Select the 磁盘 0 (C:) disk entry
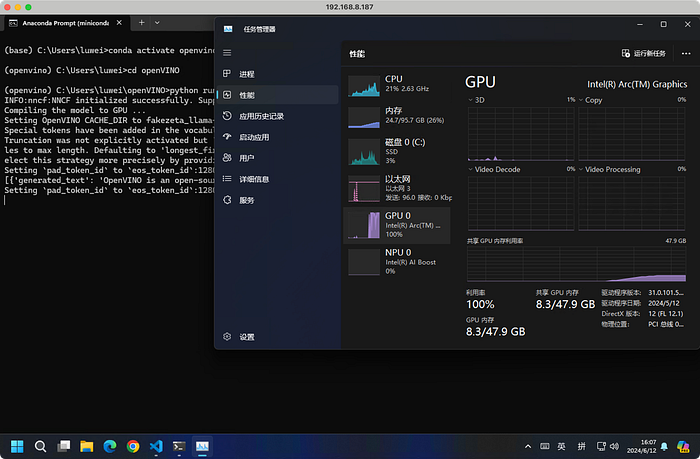The image size is (700, 459). point(397,151)
